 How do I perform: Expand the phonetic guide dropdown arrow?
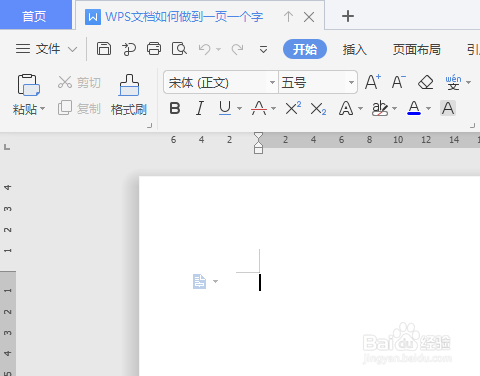point(468,82)
